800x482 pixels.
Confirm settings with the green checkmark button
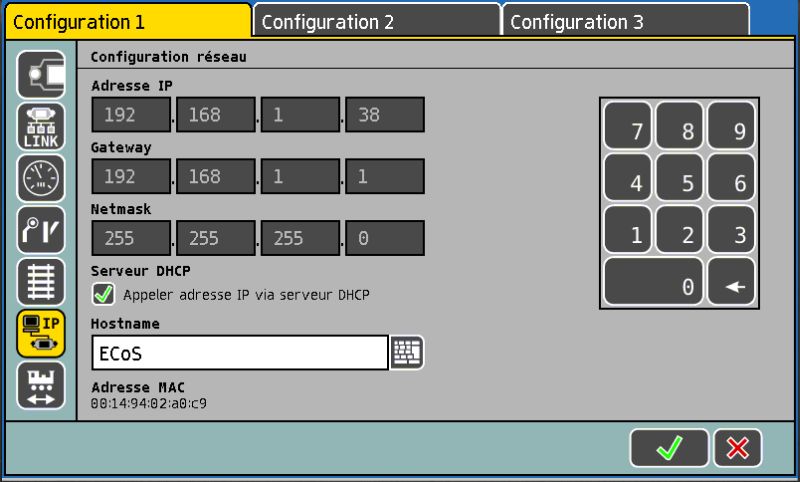tap(668, 448)
